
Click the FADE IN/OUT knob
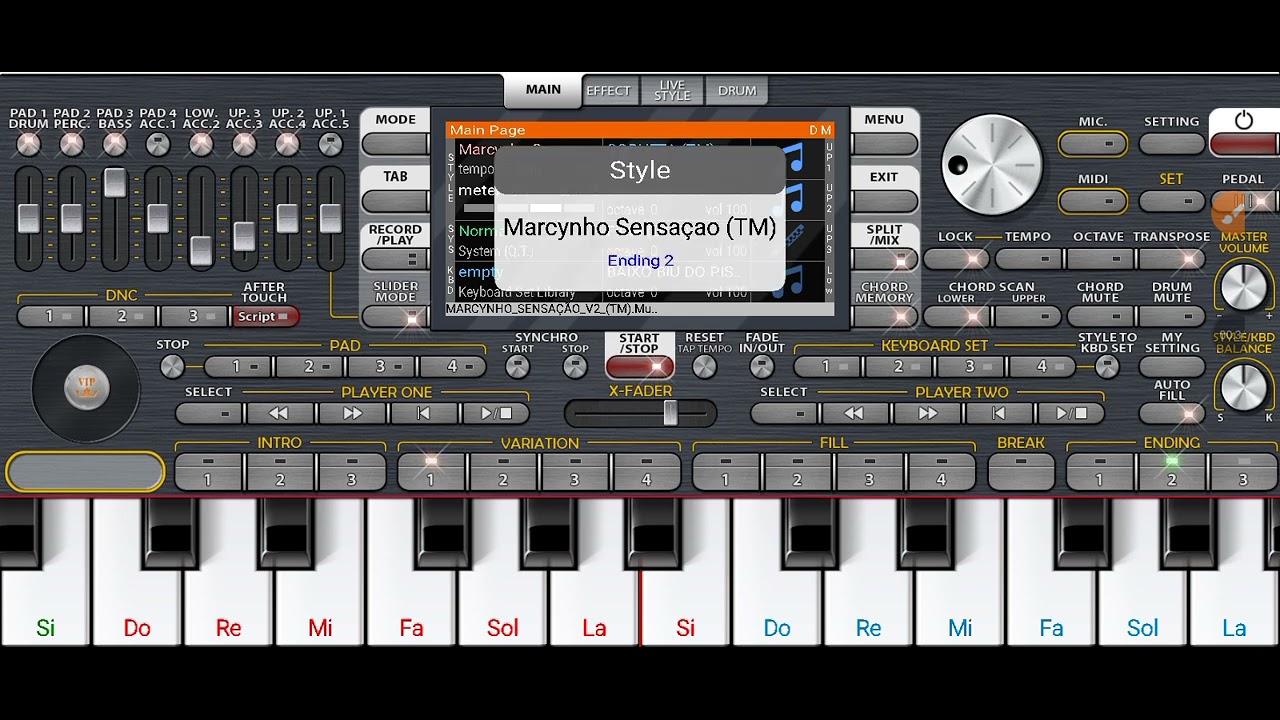761,367
